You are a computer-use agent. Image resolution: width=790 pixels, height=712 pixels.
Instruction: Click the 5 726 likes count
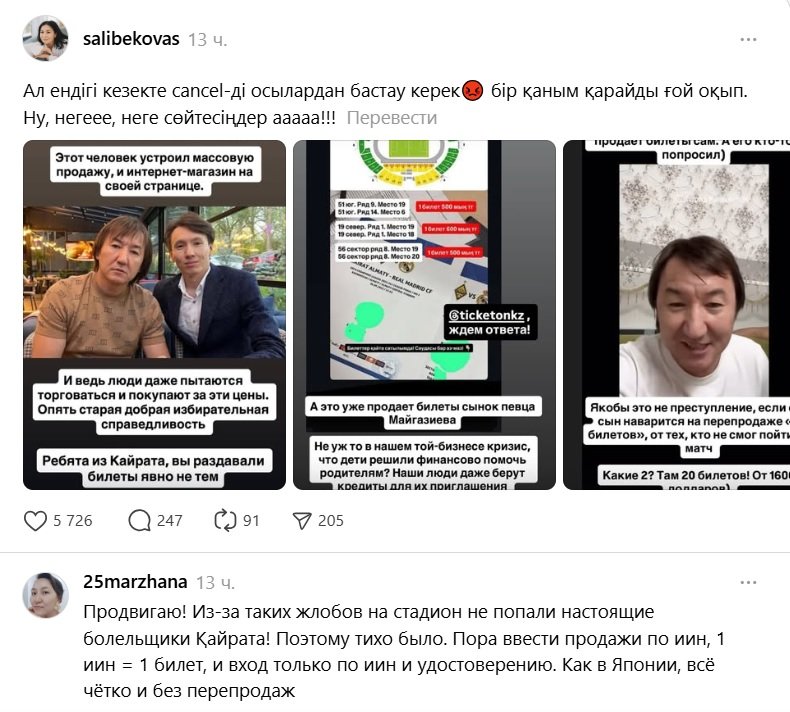pos(73,521)
